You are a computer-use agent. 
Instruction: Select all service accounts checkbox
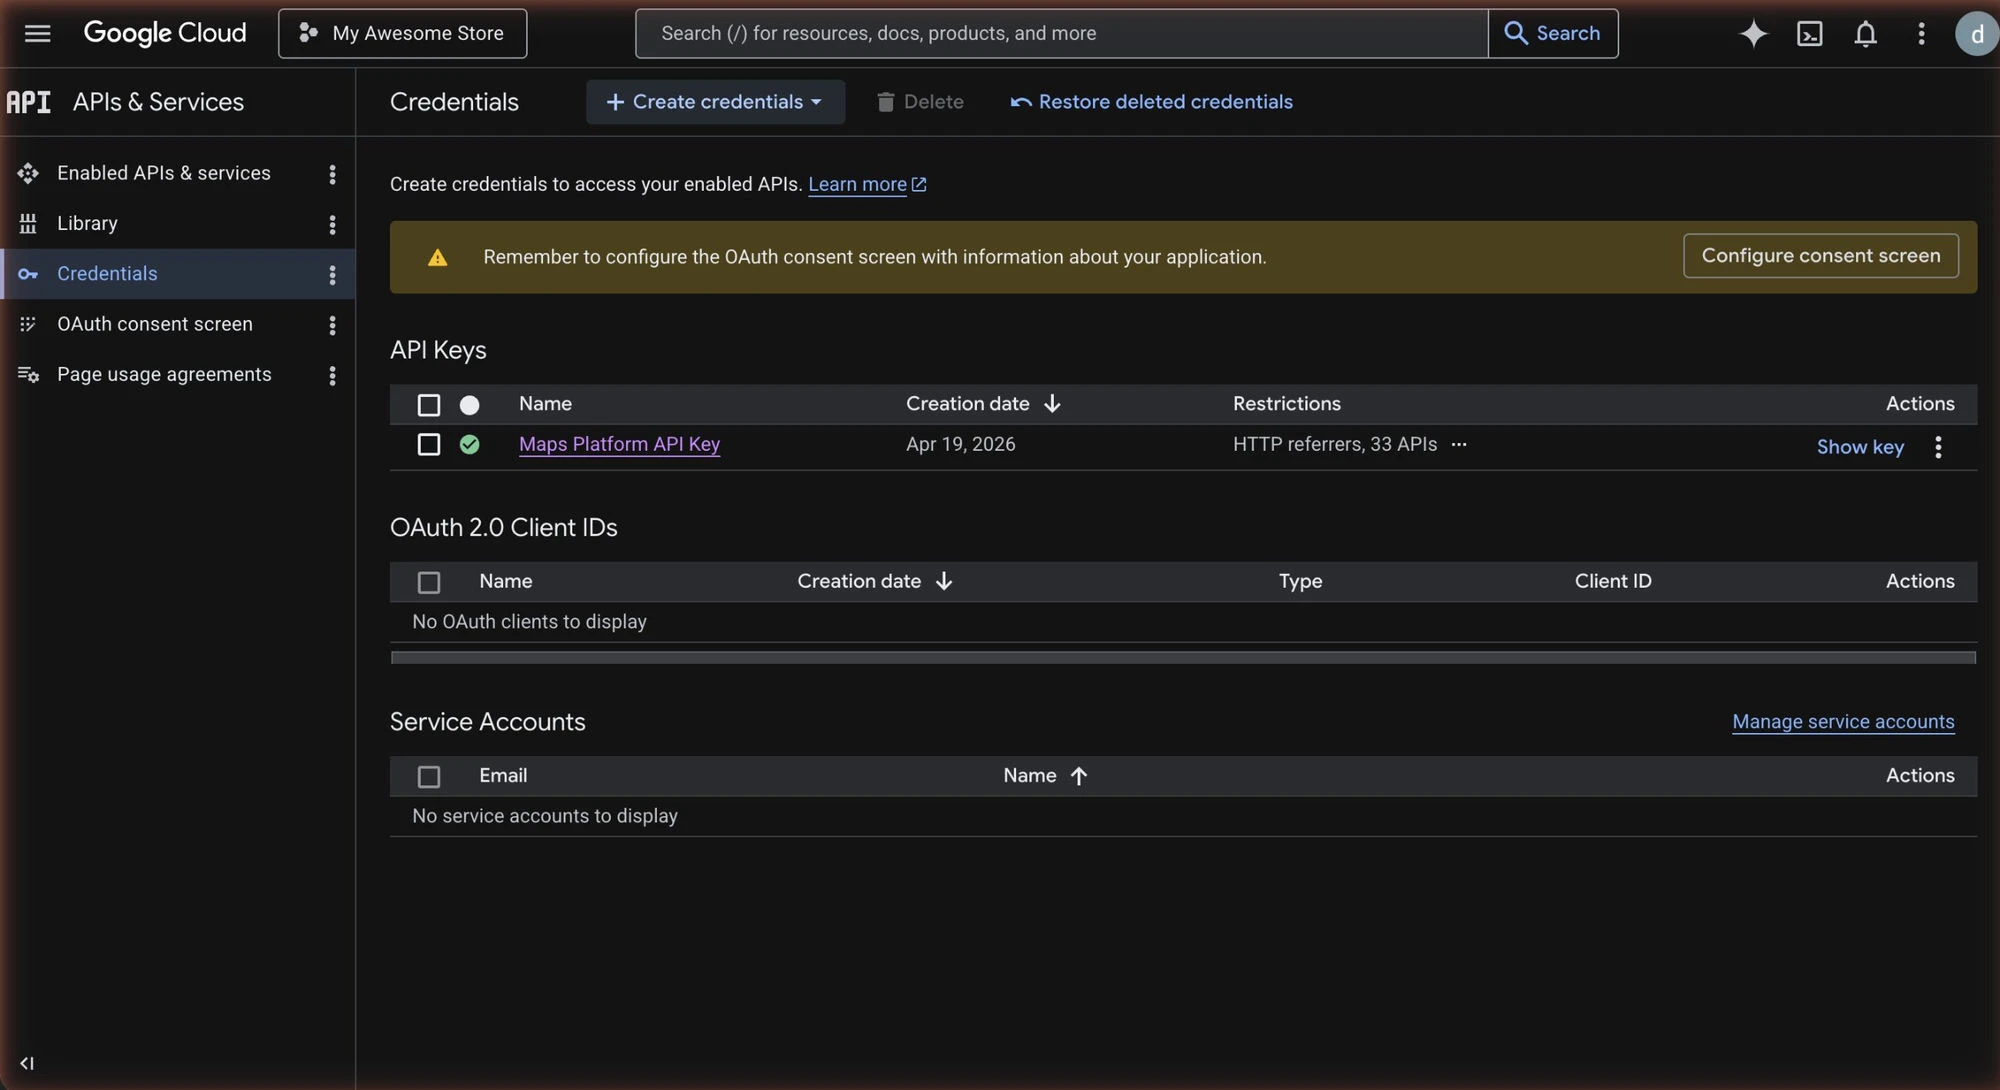[x=428, y=776]
